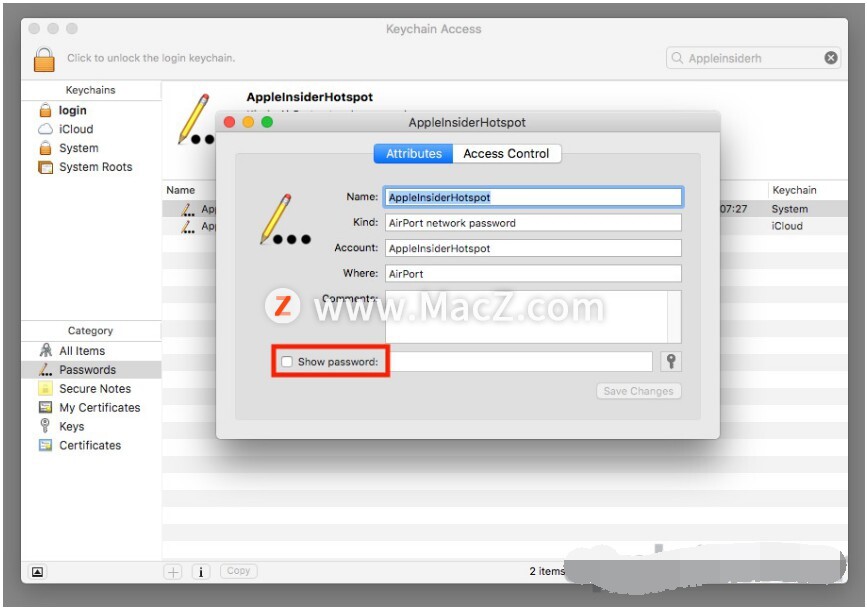Click the add item plus button
This screenshot has height=611, width=867.
click(173, 572)
